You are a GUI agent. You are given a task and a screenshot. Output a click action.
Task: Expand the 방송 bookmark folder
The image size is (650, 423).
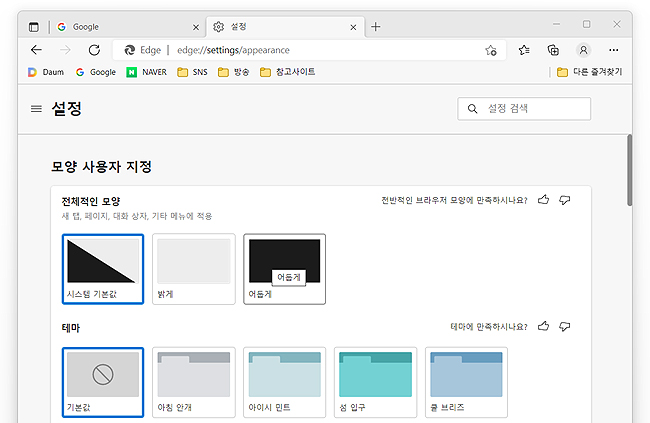(x=233, y=72)
